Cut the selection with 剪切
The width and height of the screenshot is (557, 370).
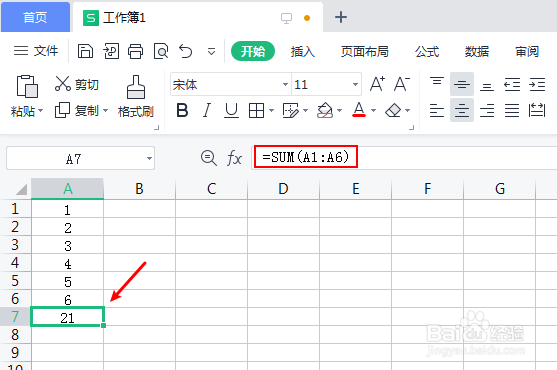coord(77,84)
